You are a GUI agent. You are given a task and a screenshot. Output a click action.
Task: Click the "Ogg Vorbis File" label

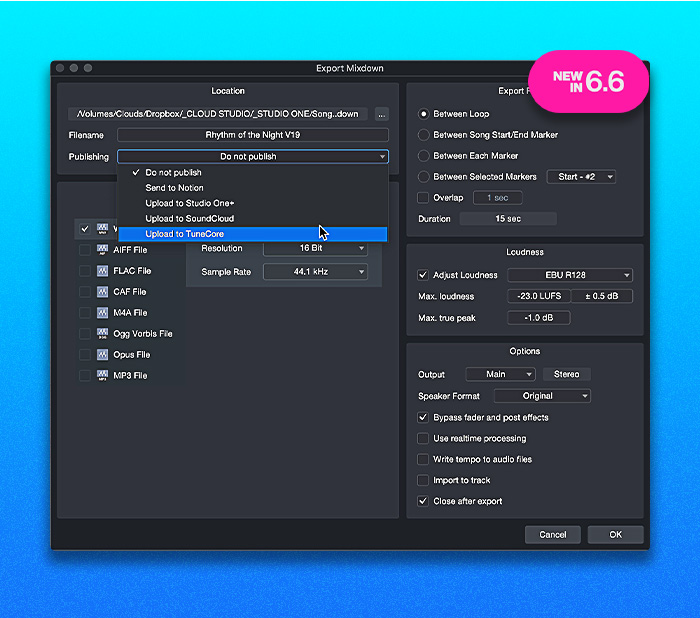tap(143, 334)
